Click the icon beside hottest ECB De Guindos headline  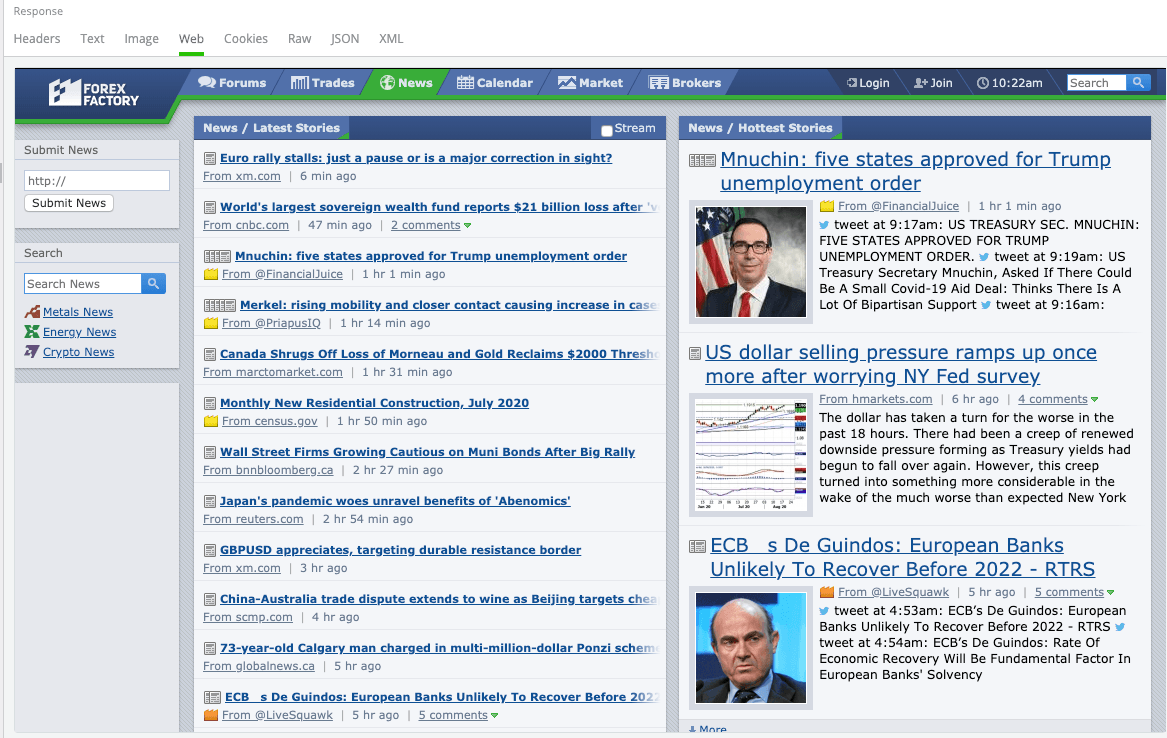tap(697, 547)
